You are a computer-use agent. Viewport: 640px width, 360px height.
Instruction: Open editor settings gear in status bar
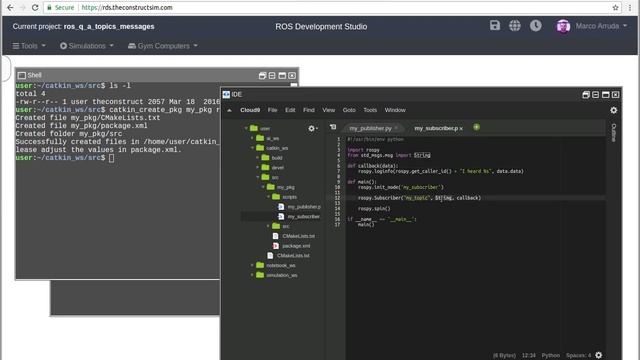[x=599, y=356]
